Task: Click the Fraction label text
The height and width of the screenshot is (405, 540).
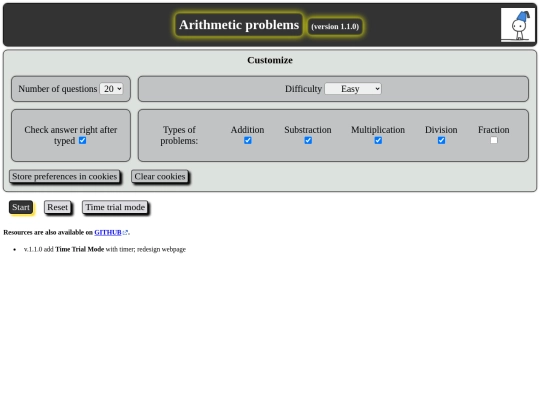Action: pos(494,130)
